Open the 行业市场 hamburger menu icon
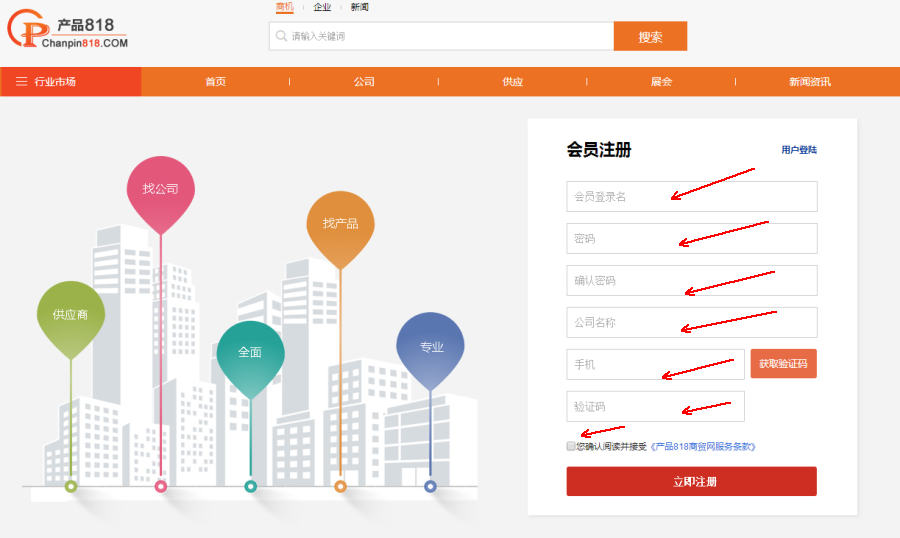The image size is (900, 538). [21, 82]
